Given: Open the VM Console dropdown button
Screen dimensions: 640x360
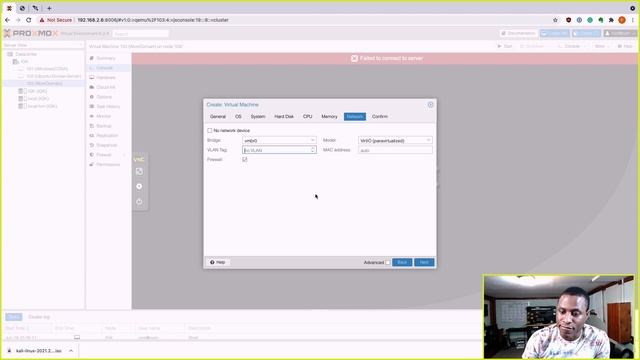Looking at the screenshot, I should coord(570,47).
